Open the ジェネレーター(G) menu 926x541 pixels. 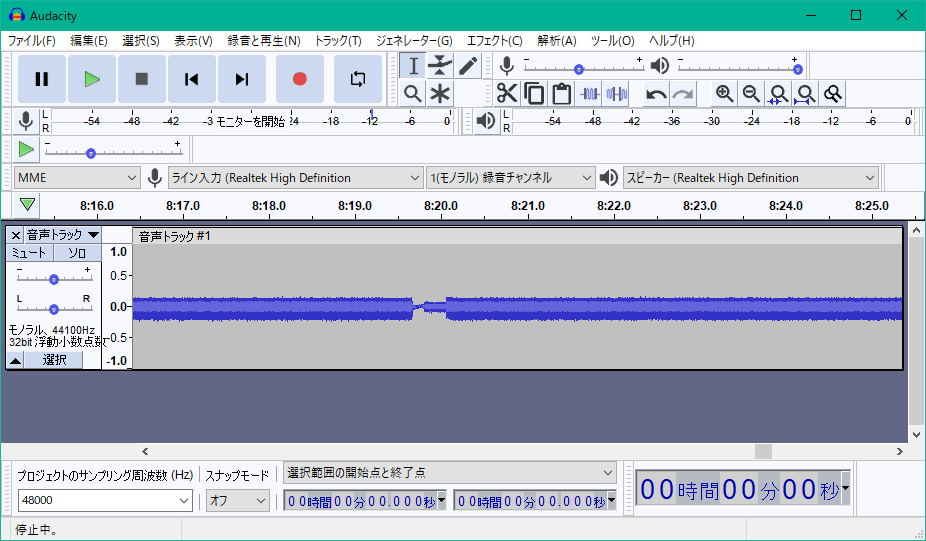click(x=414, y=41)
